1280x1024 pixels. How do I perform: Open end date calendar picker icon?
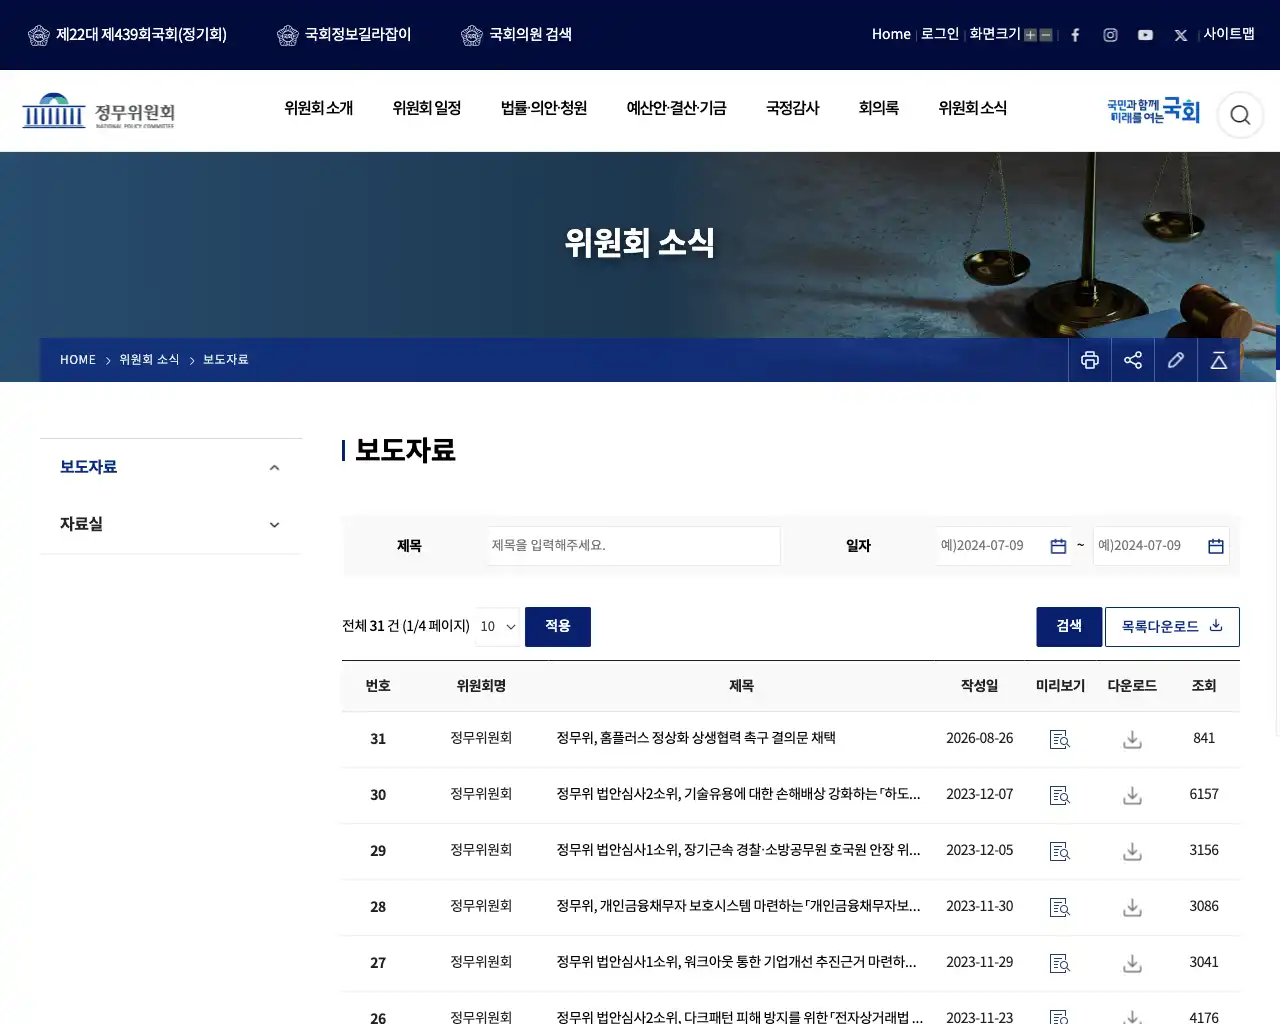click(1216, 546)
